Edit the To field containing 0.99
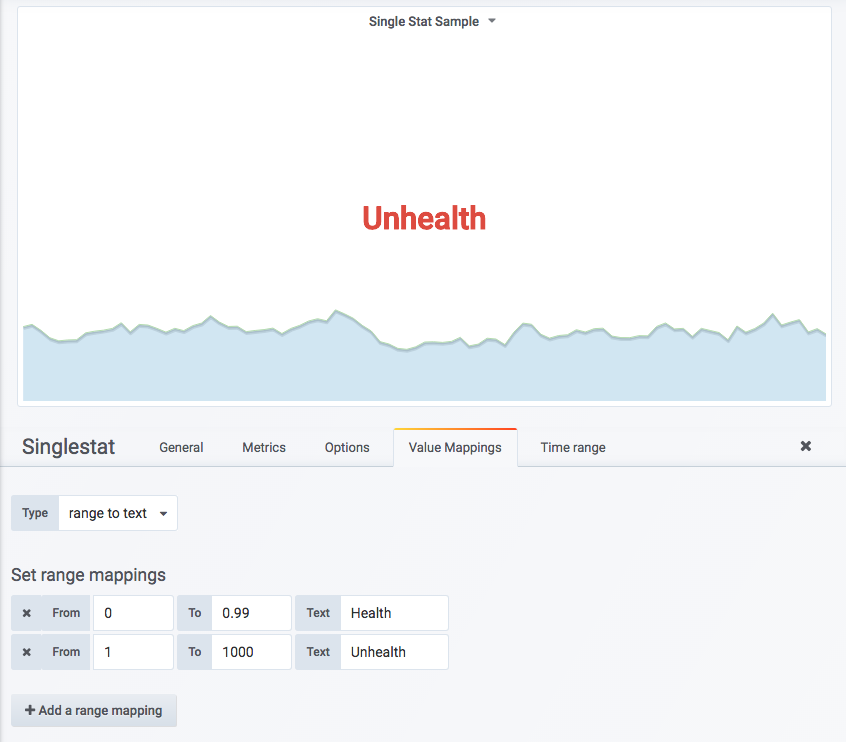846x742 pixels. click(x=251, y=613)
